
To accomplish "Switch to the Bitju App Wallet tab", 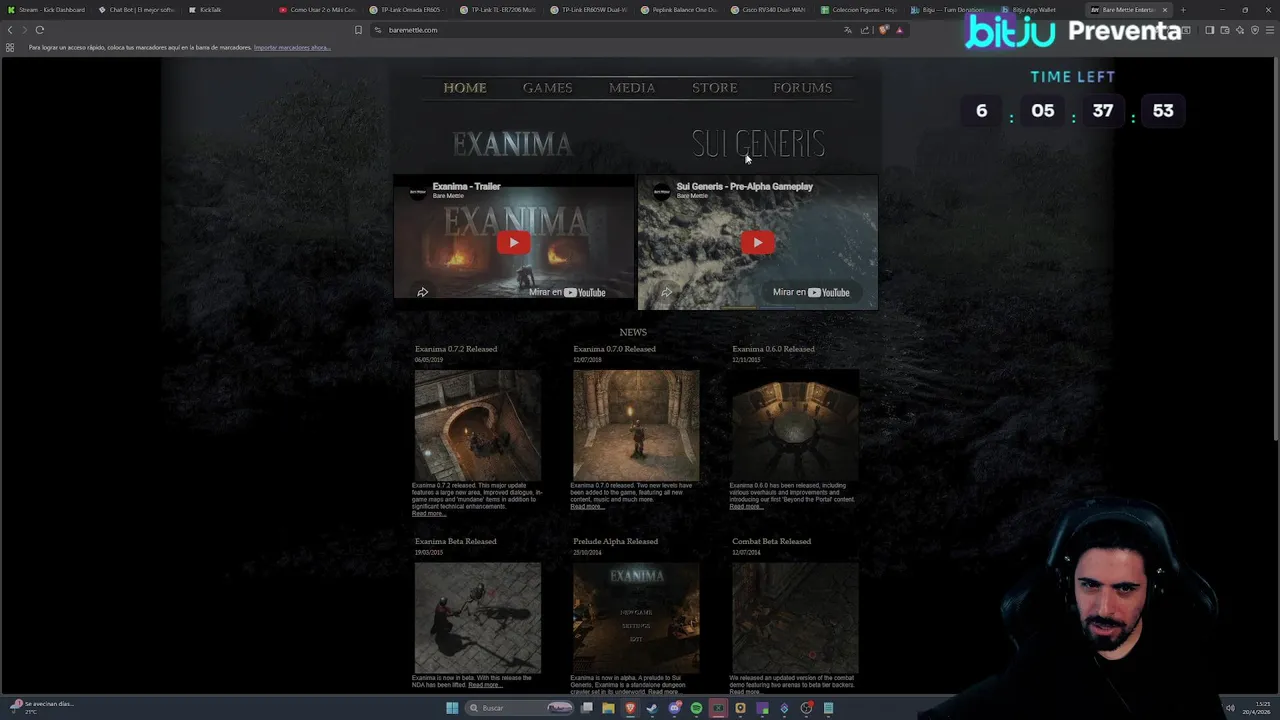I will 1034,10.
